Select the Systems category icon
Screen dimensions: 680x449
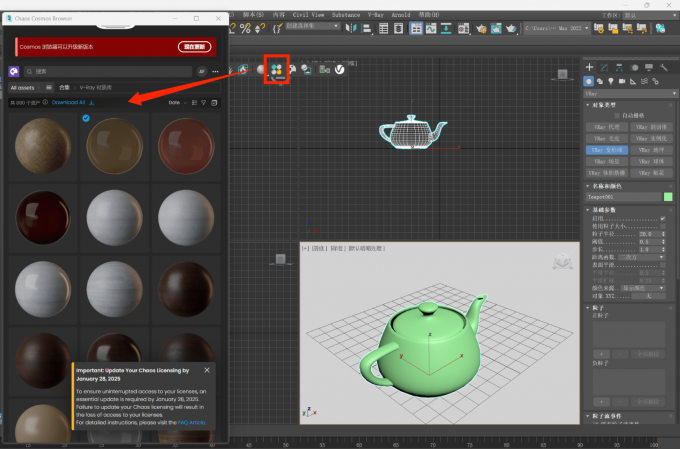[x=655, y=81]
